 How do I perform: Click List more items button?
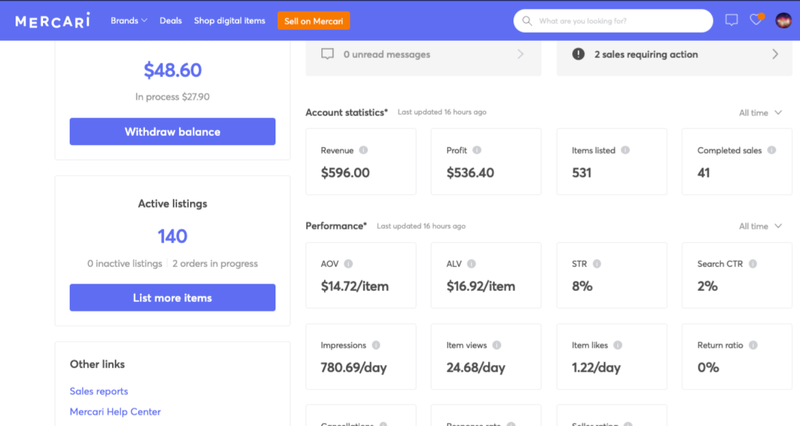(x=172, y=297)
